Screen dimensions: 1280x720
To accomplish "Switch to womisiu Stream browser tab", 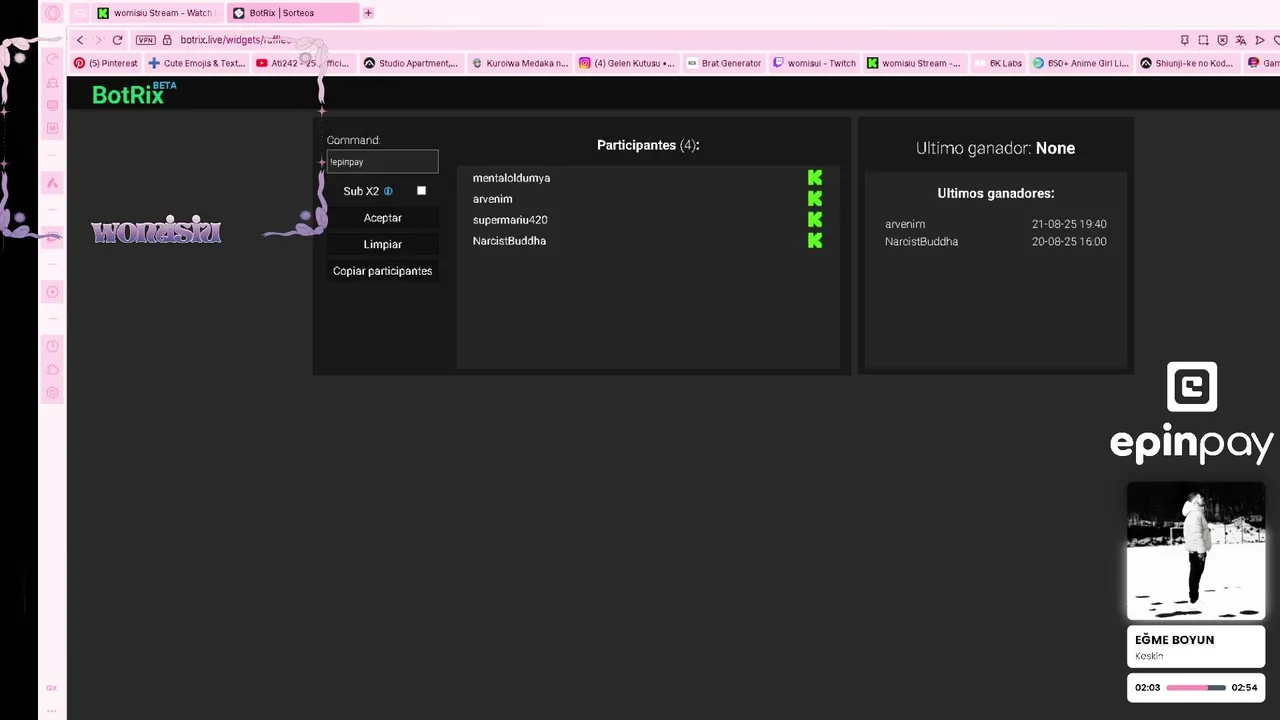I will tap(156, 13).
